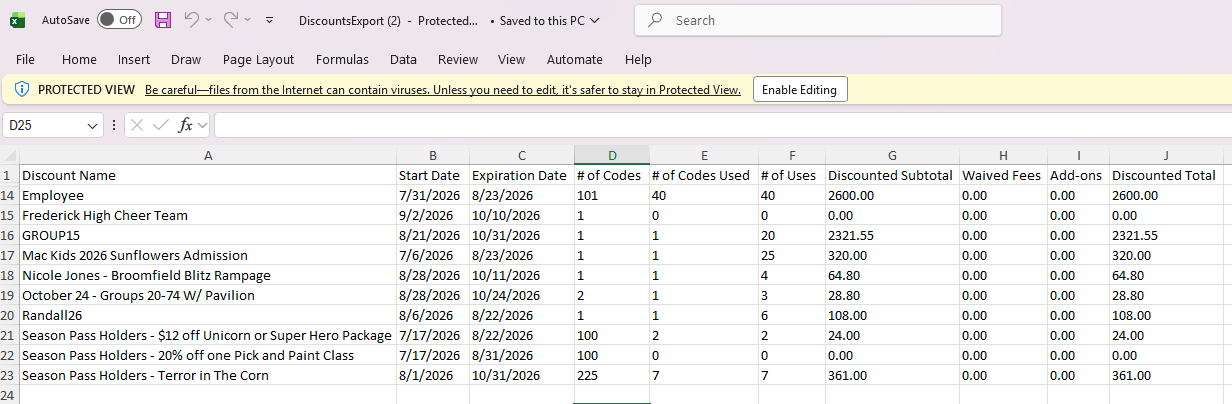
Task: Click the Insert Function fx icon
Action: [x=186, y=125]
